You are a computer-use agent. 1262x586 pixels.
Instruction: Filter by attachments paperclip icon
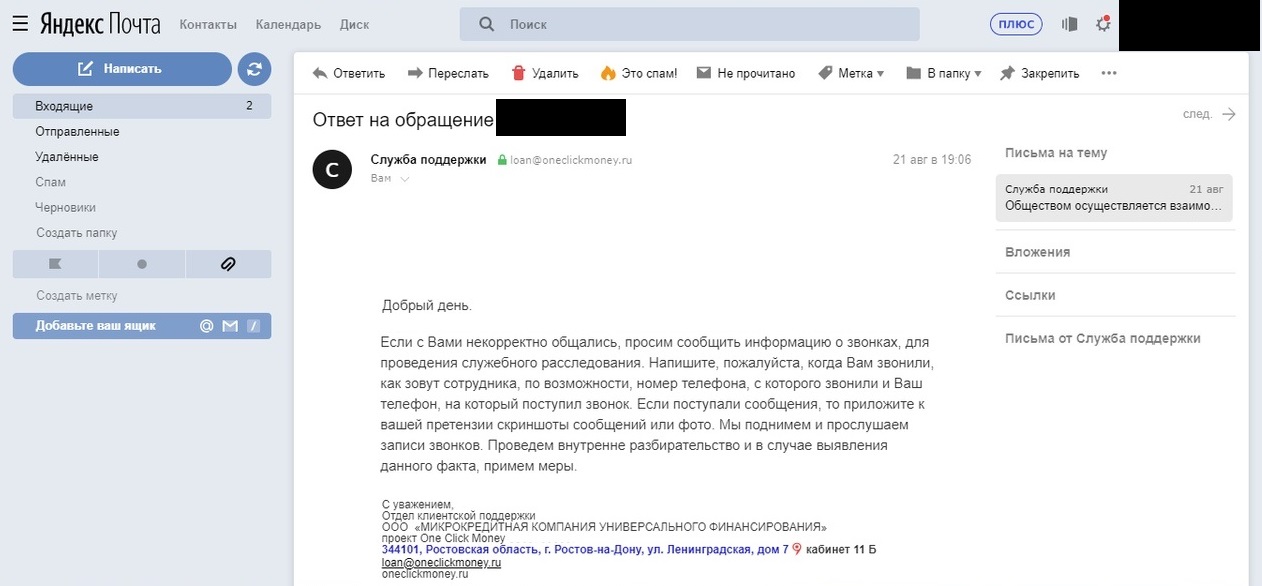click(228, 264)
